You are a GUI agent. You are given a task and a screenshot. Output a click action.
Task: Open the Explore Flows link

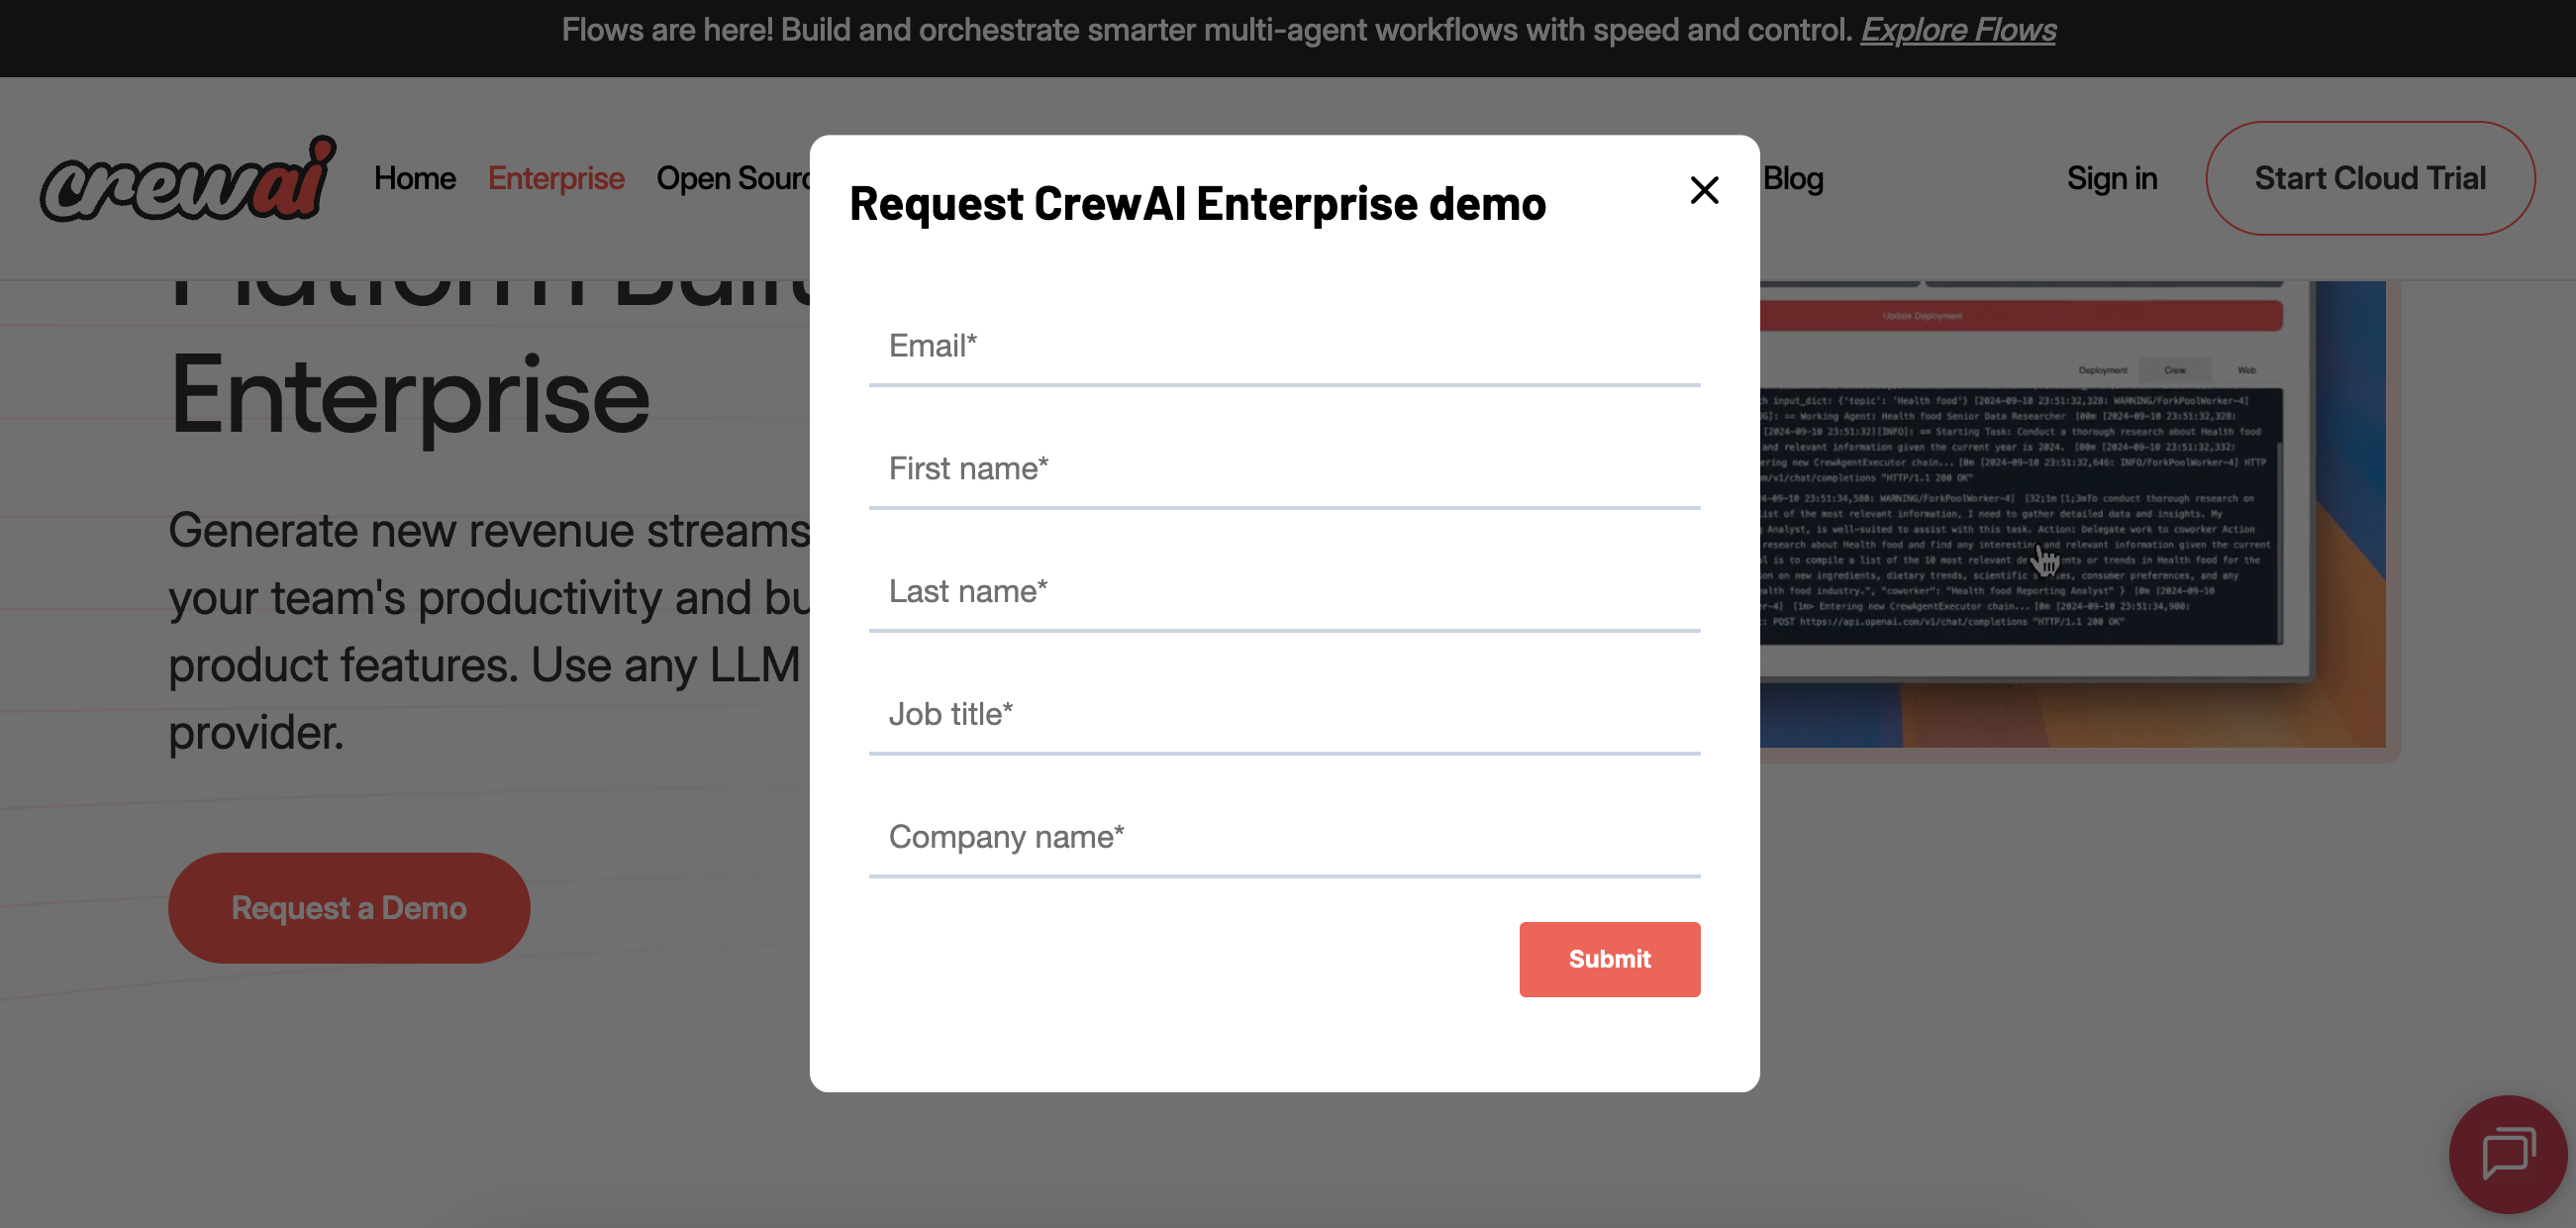pos(1957,30)
